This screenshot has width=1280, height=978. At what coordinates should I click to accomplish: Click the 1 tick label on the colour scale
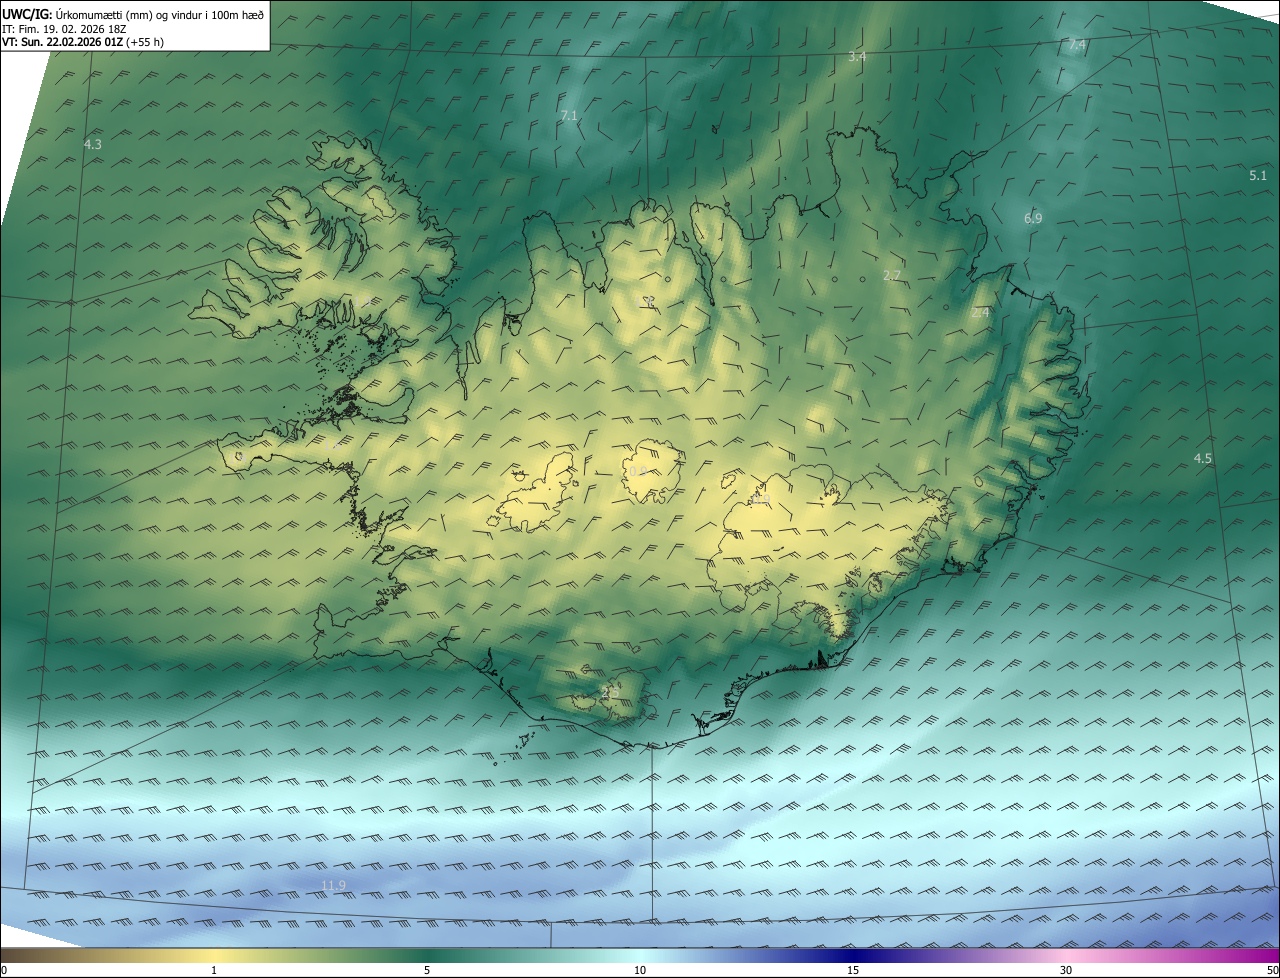tap(214, 970)
